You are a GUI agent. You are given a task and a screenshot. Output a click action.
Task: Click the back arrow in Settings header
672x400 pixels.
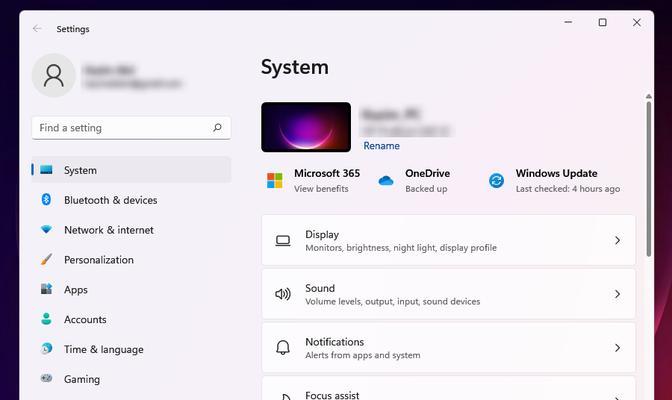pos(37,29)
